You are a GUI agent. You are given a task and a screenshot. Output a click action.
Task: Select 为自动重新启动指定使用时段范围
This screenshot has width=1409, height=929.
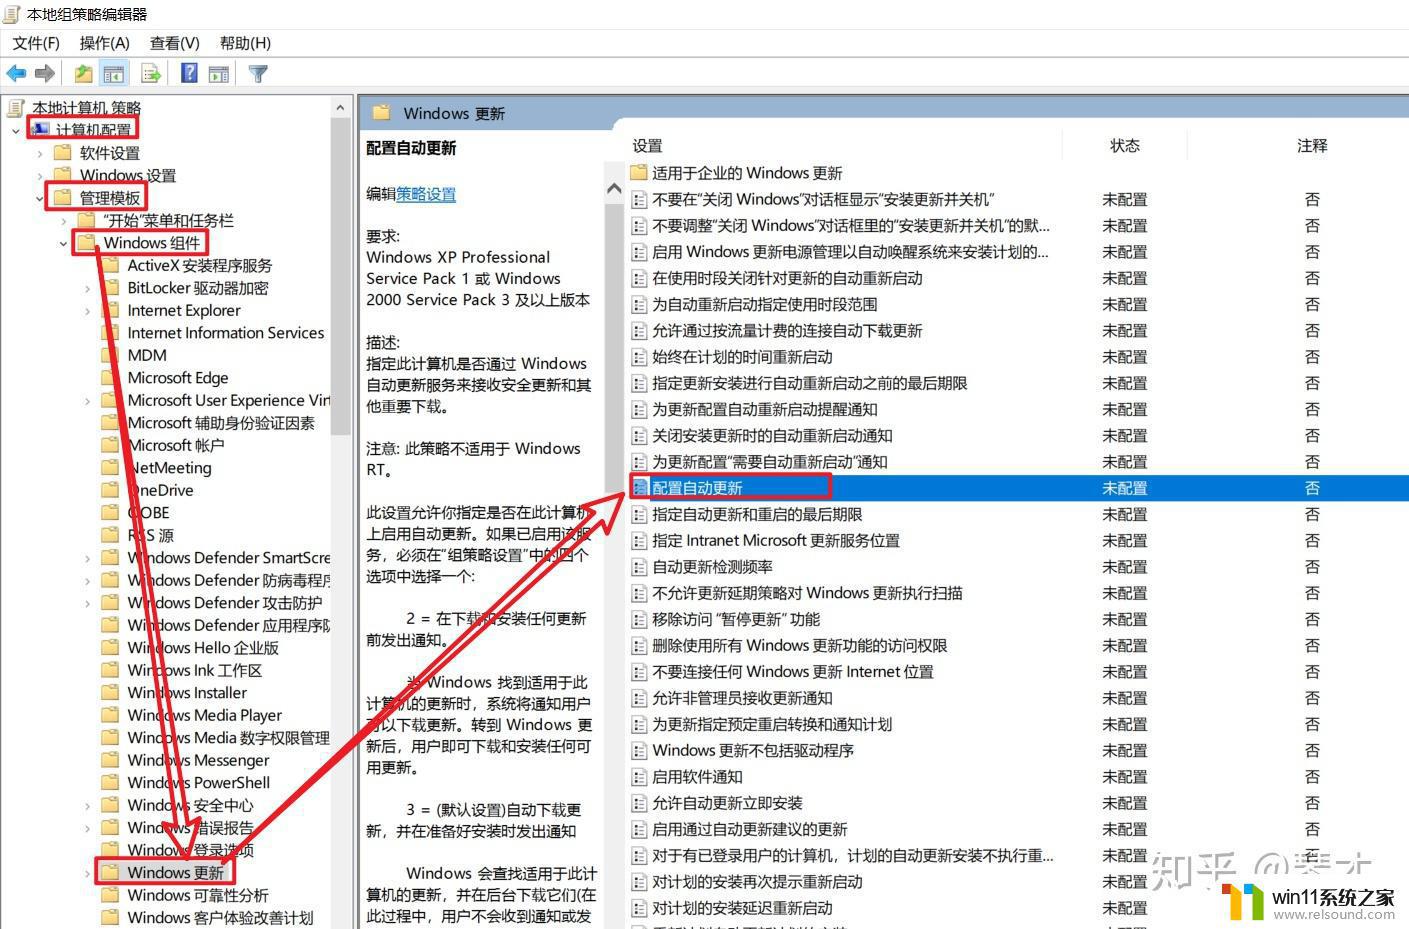[x=765, y=304]
